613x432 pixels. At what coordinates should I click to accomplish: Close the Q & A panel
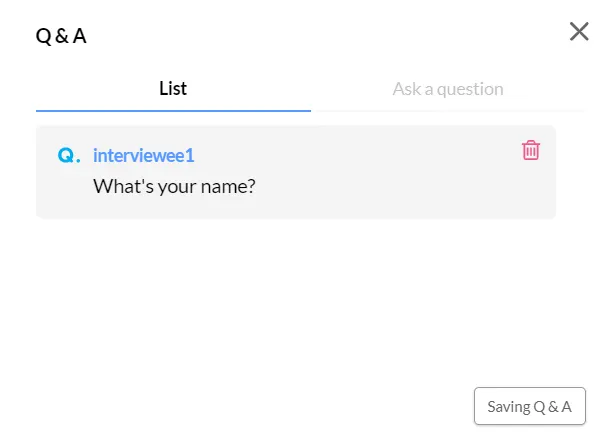click(x=579, y=32)
